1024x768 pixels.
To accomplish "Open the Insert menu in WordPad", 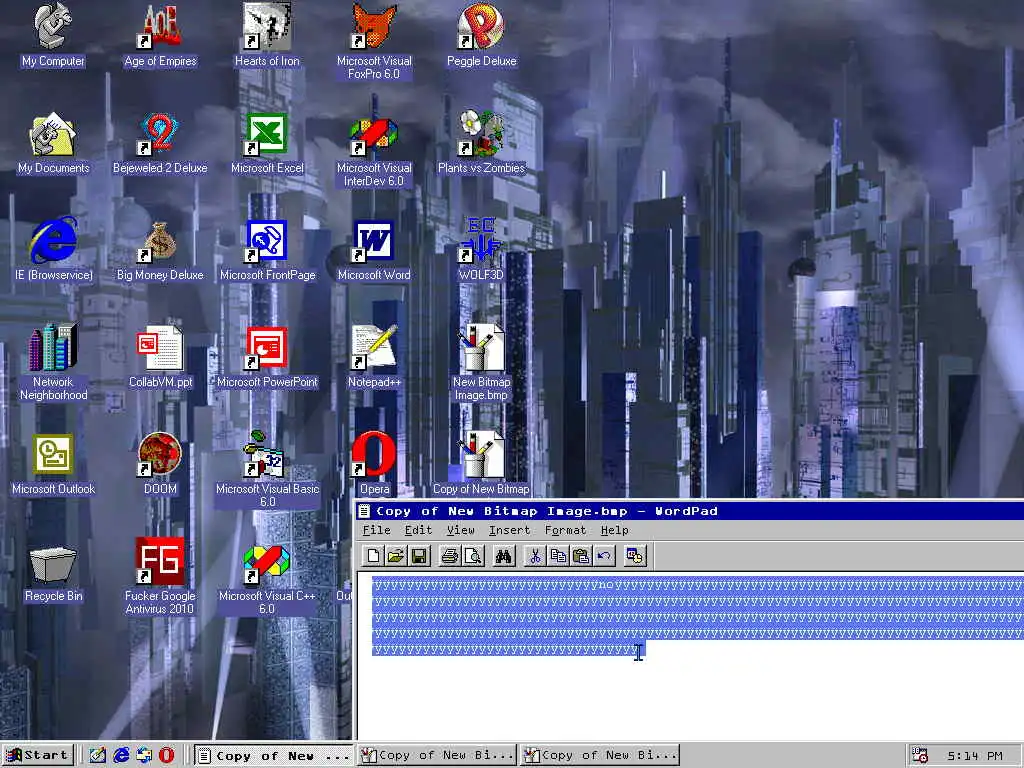I will click(509, 530).
